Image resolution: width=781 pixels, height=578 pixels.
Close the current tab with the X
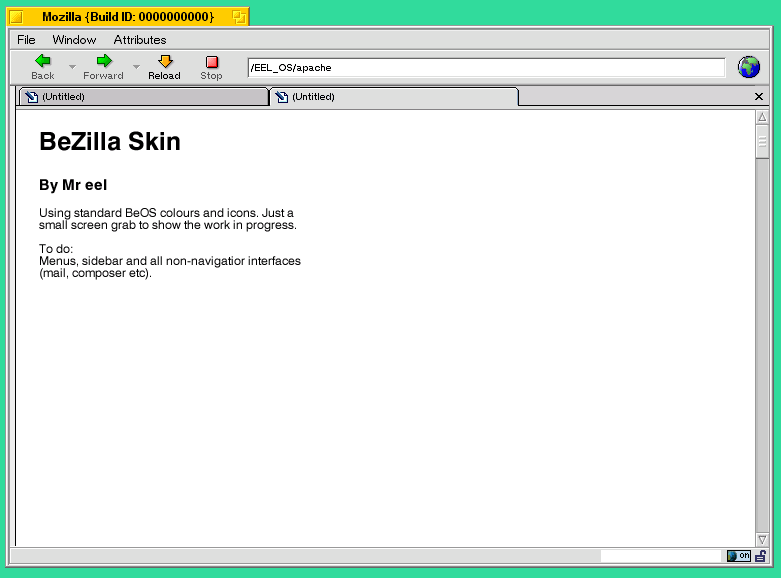coord(759,97)
